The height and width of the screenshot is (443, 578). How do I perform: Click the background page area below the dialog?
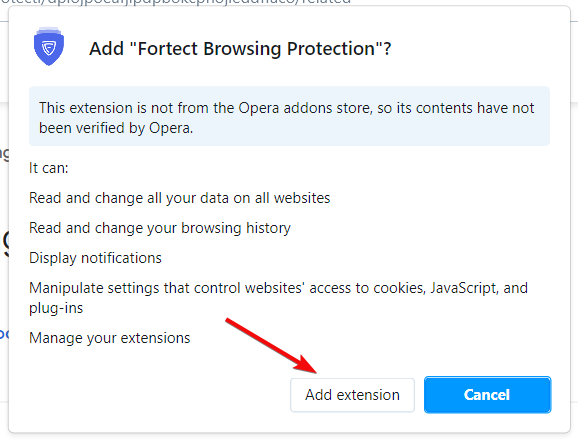(x=289, y=439)
